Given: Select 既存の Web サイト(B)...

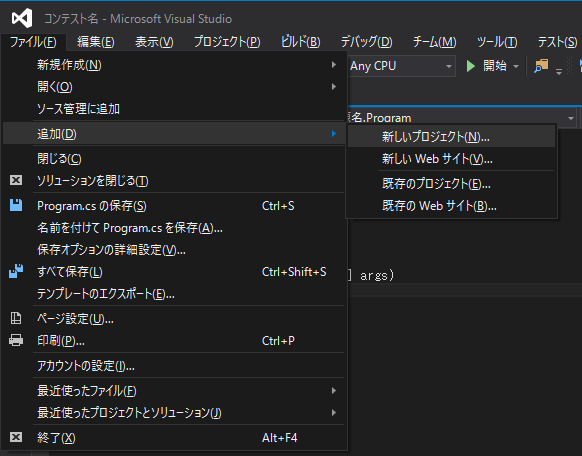Looking at the screenshot, I should coord(451,205).
